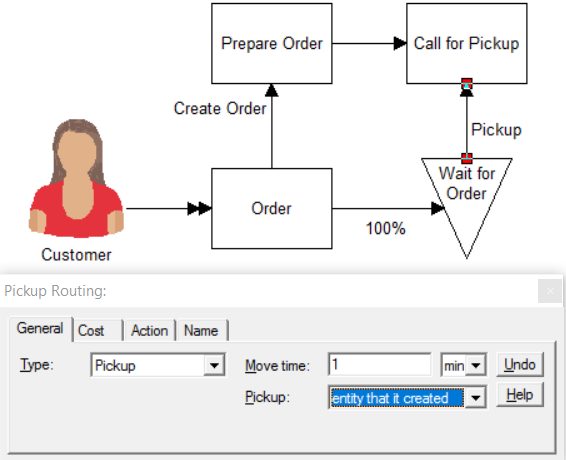
Task: Open the Type dropdown showing Pickup
Action: (158, 365)
